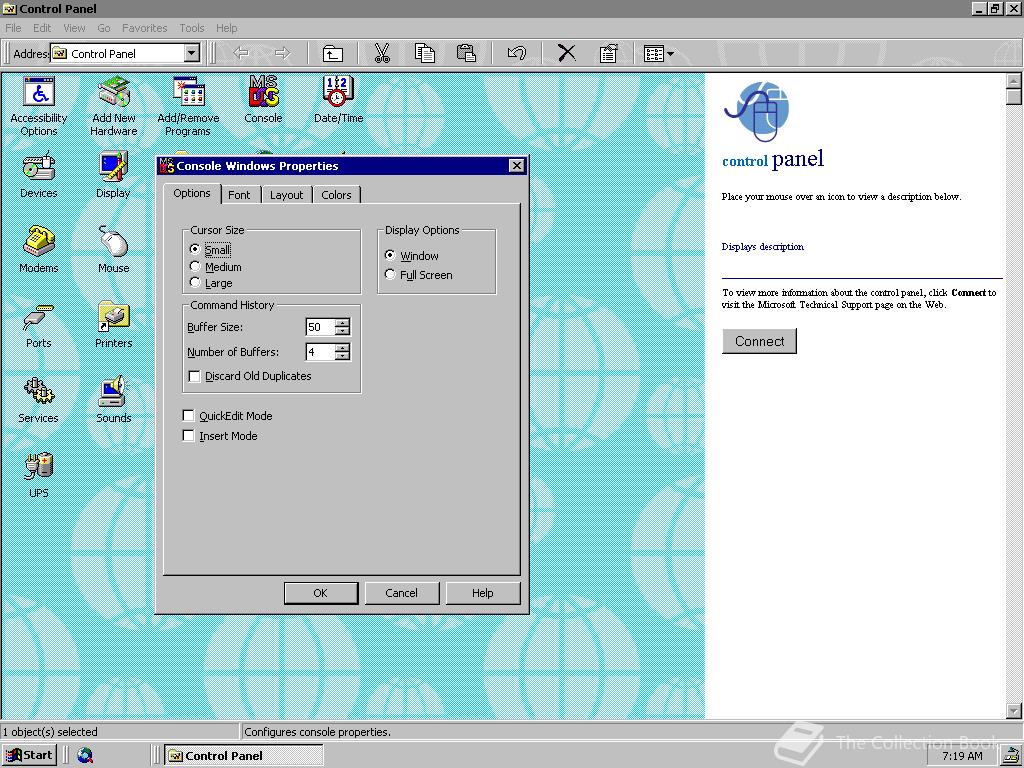Decrease the Buffer Size with down arrow

tap(342, 331)
